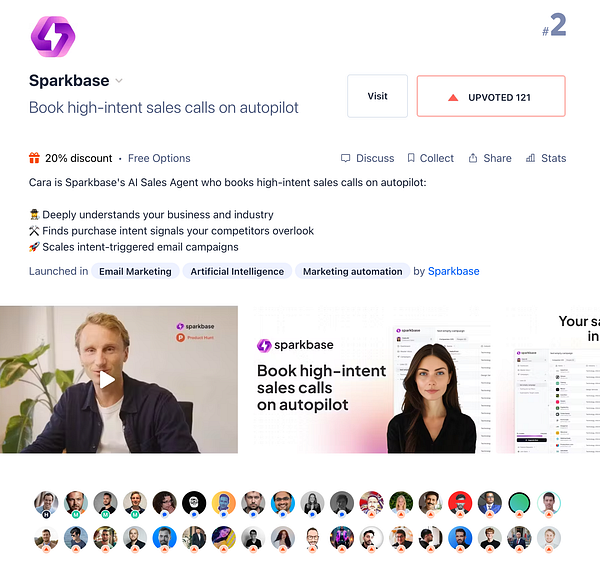Image resolution: width=600 pixels, height=567 pixels.
Task: Play the Sparkbase intro video
Action: (107, 380)
